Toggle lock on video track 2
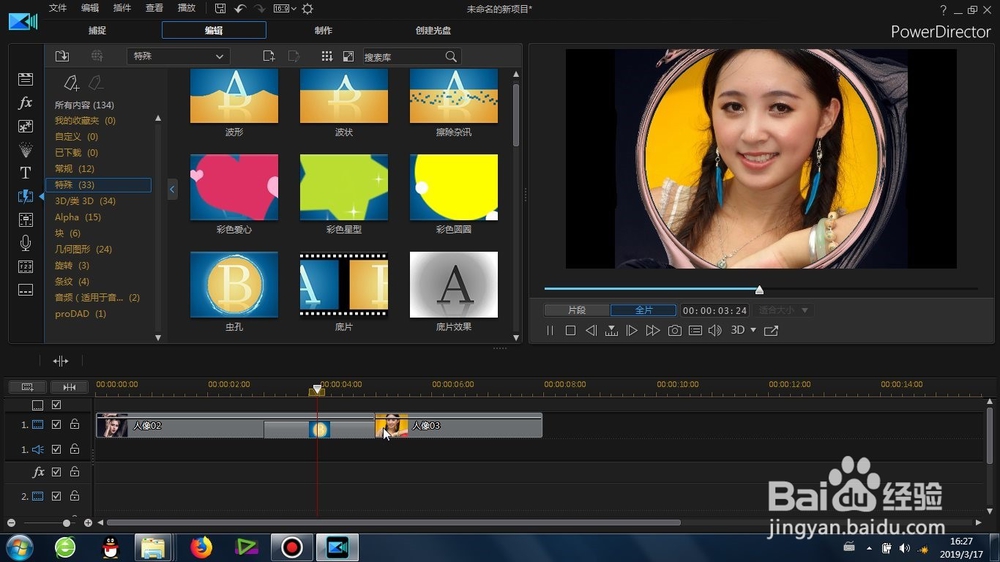The image size is (1000, 562). tap(75, 496)
